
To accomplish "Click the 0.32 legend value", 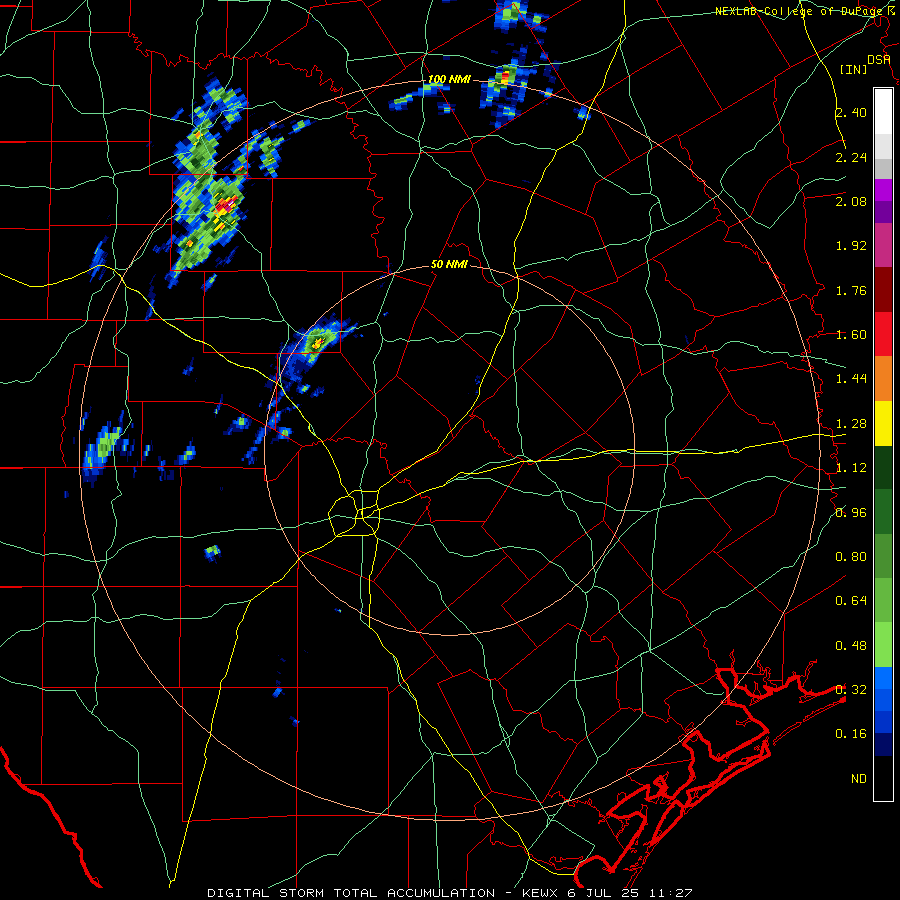I will [851, 690].
